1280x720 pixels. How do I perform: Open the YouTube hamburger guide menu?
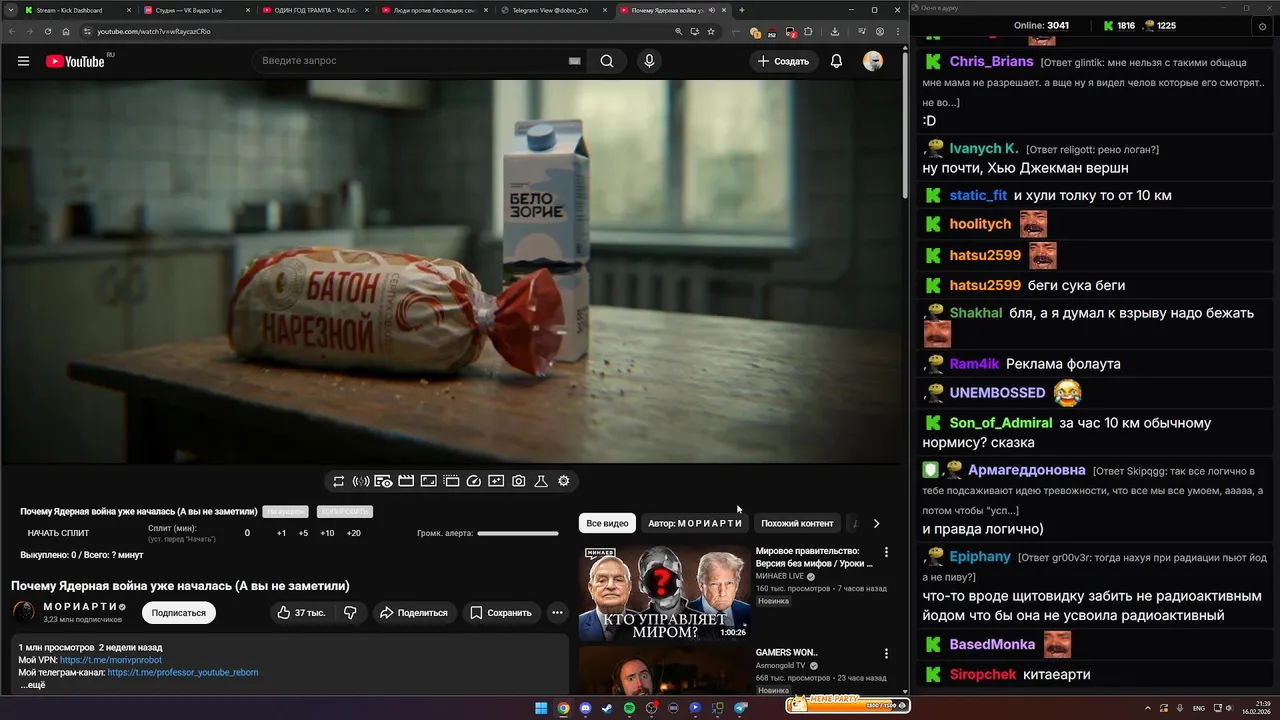click(23, 61)
